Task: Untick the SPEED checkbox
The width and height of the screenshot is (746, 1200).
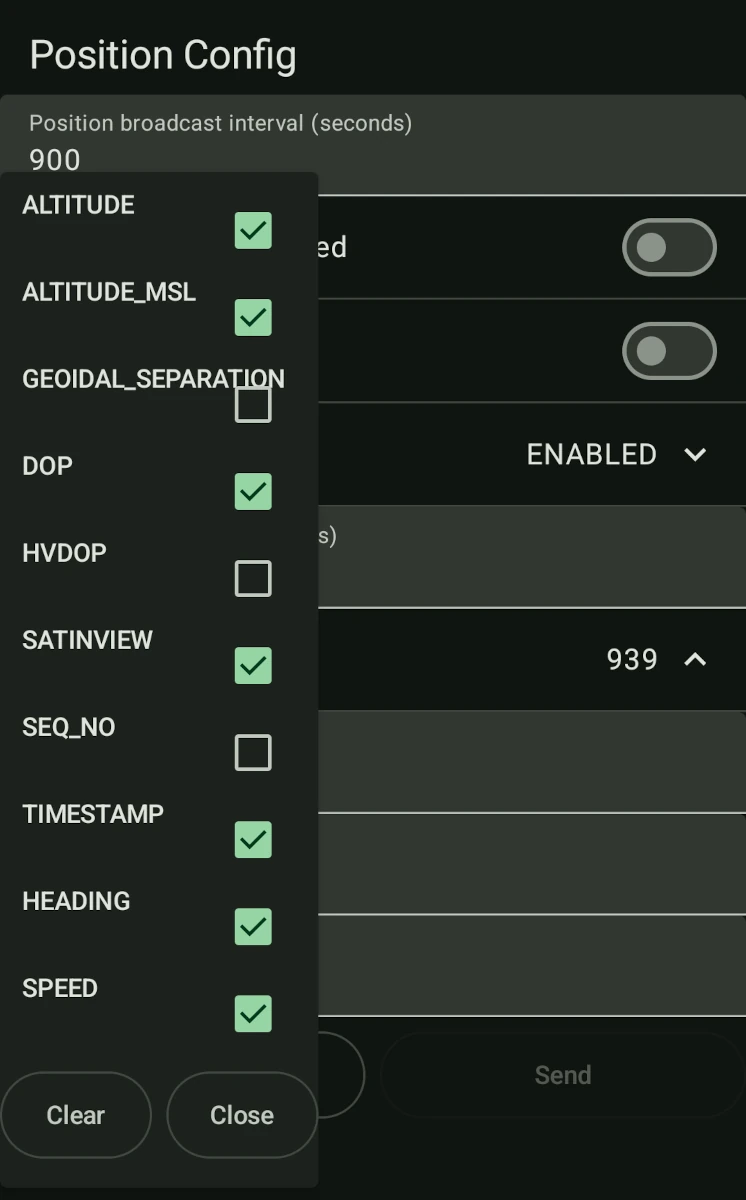Action: click(253, 1013)
